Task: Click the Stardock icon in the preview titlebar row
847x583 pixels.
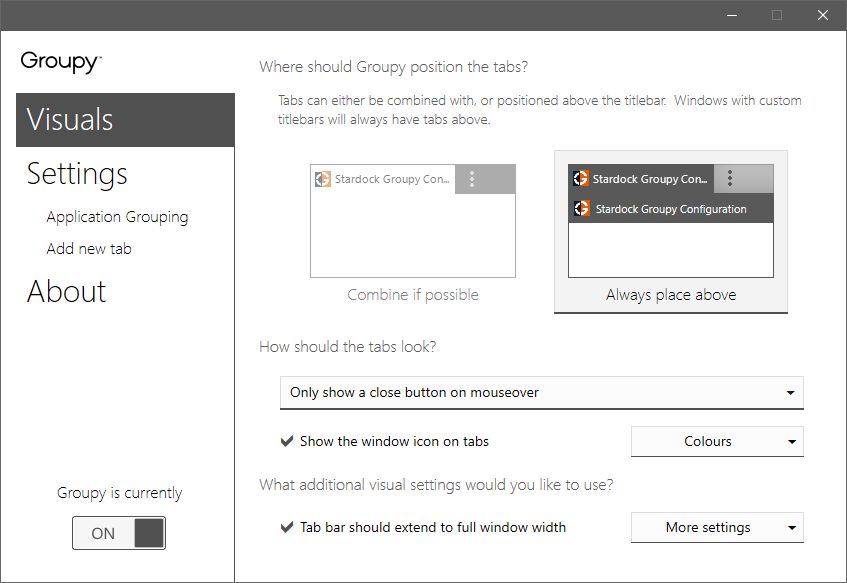Action: (582, 209)
